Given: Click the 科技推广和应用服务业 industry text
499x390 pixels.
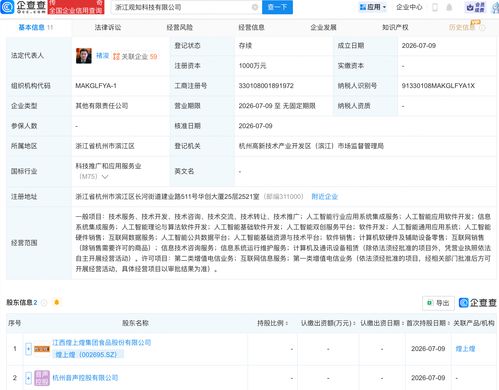Looking at the screenshot, I should [108, 166].
